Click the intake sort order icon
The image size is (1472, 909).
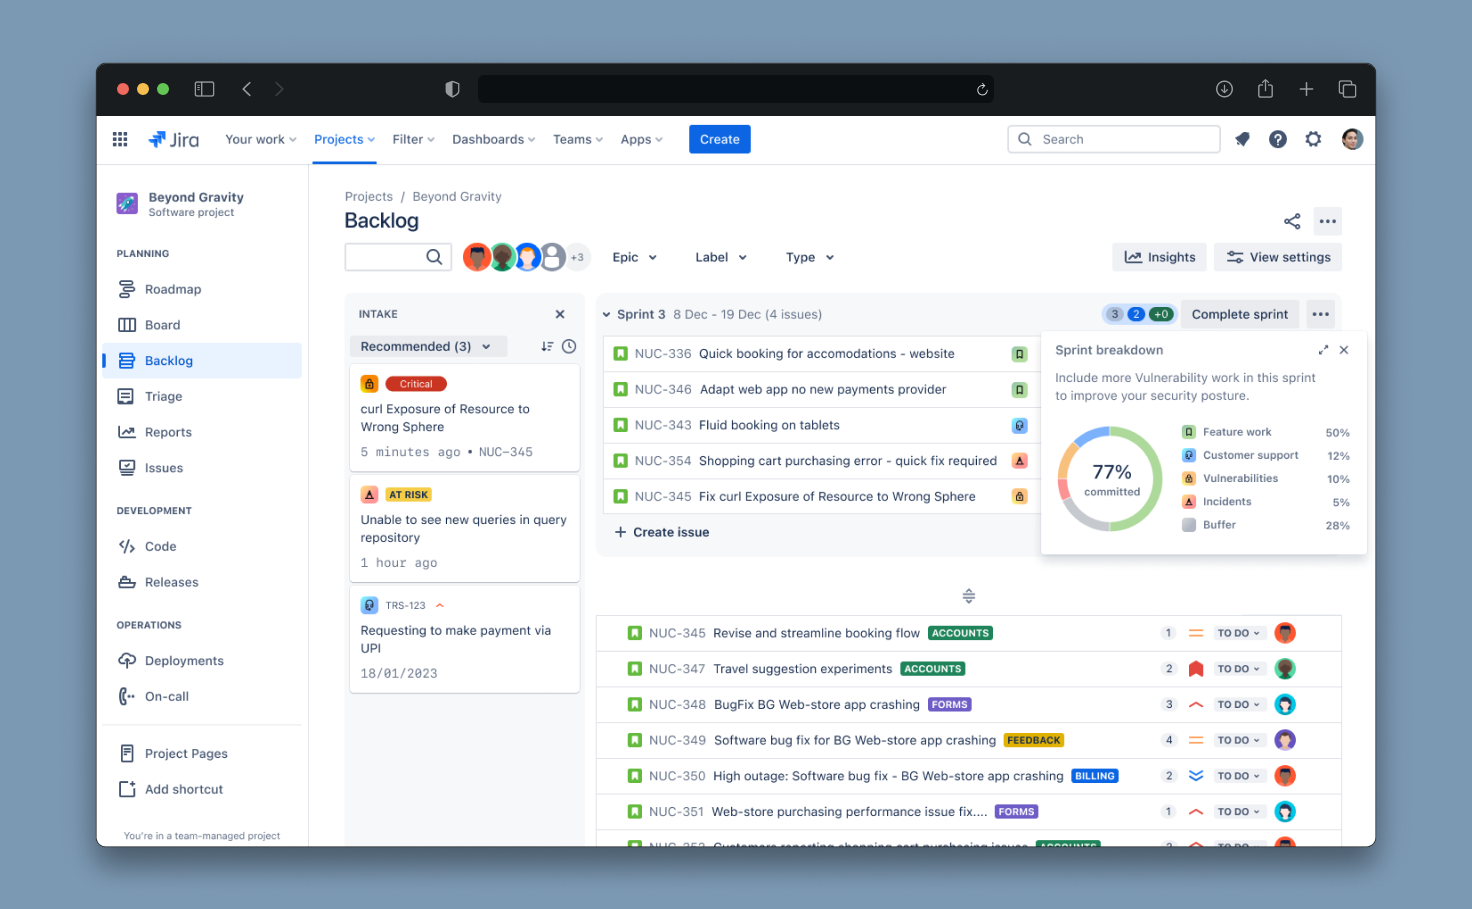547,347
